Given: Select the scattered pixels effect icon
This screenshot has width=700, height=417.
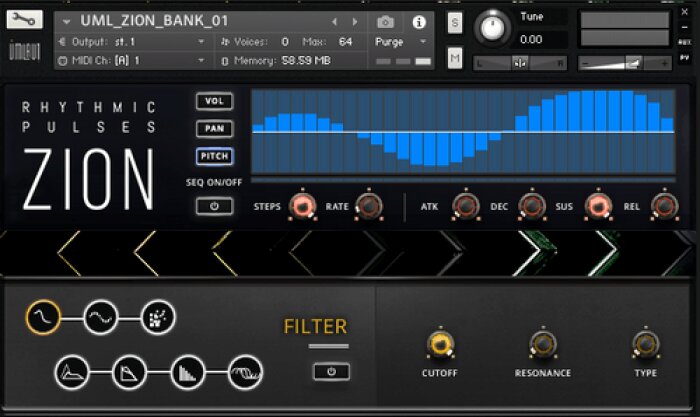Looking at the screenshot, I should click(158, 317).
